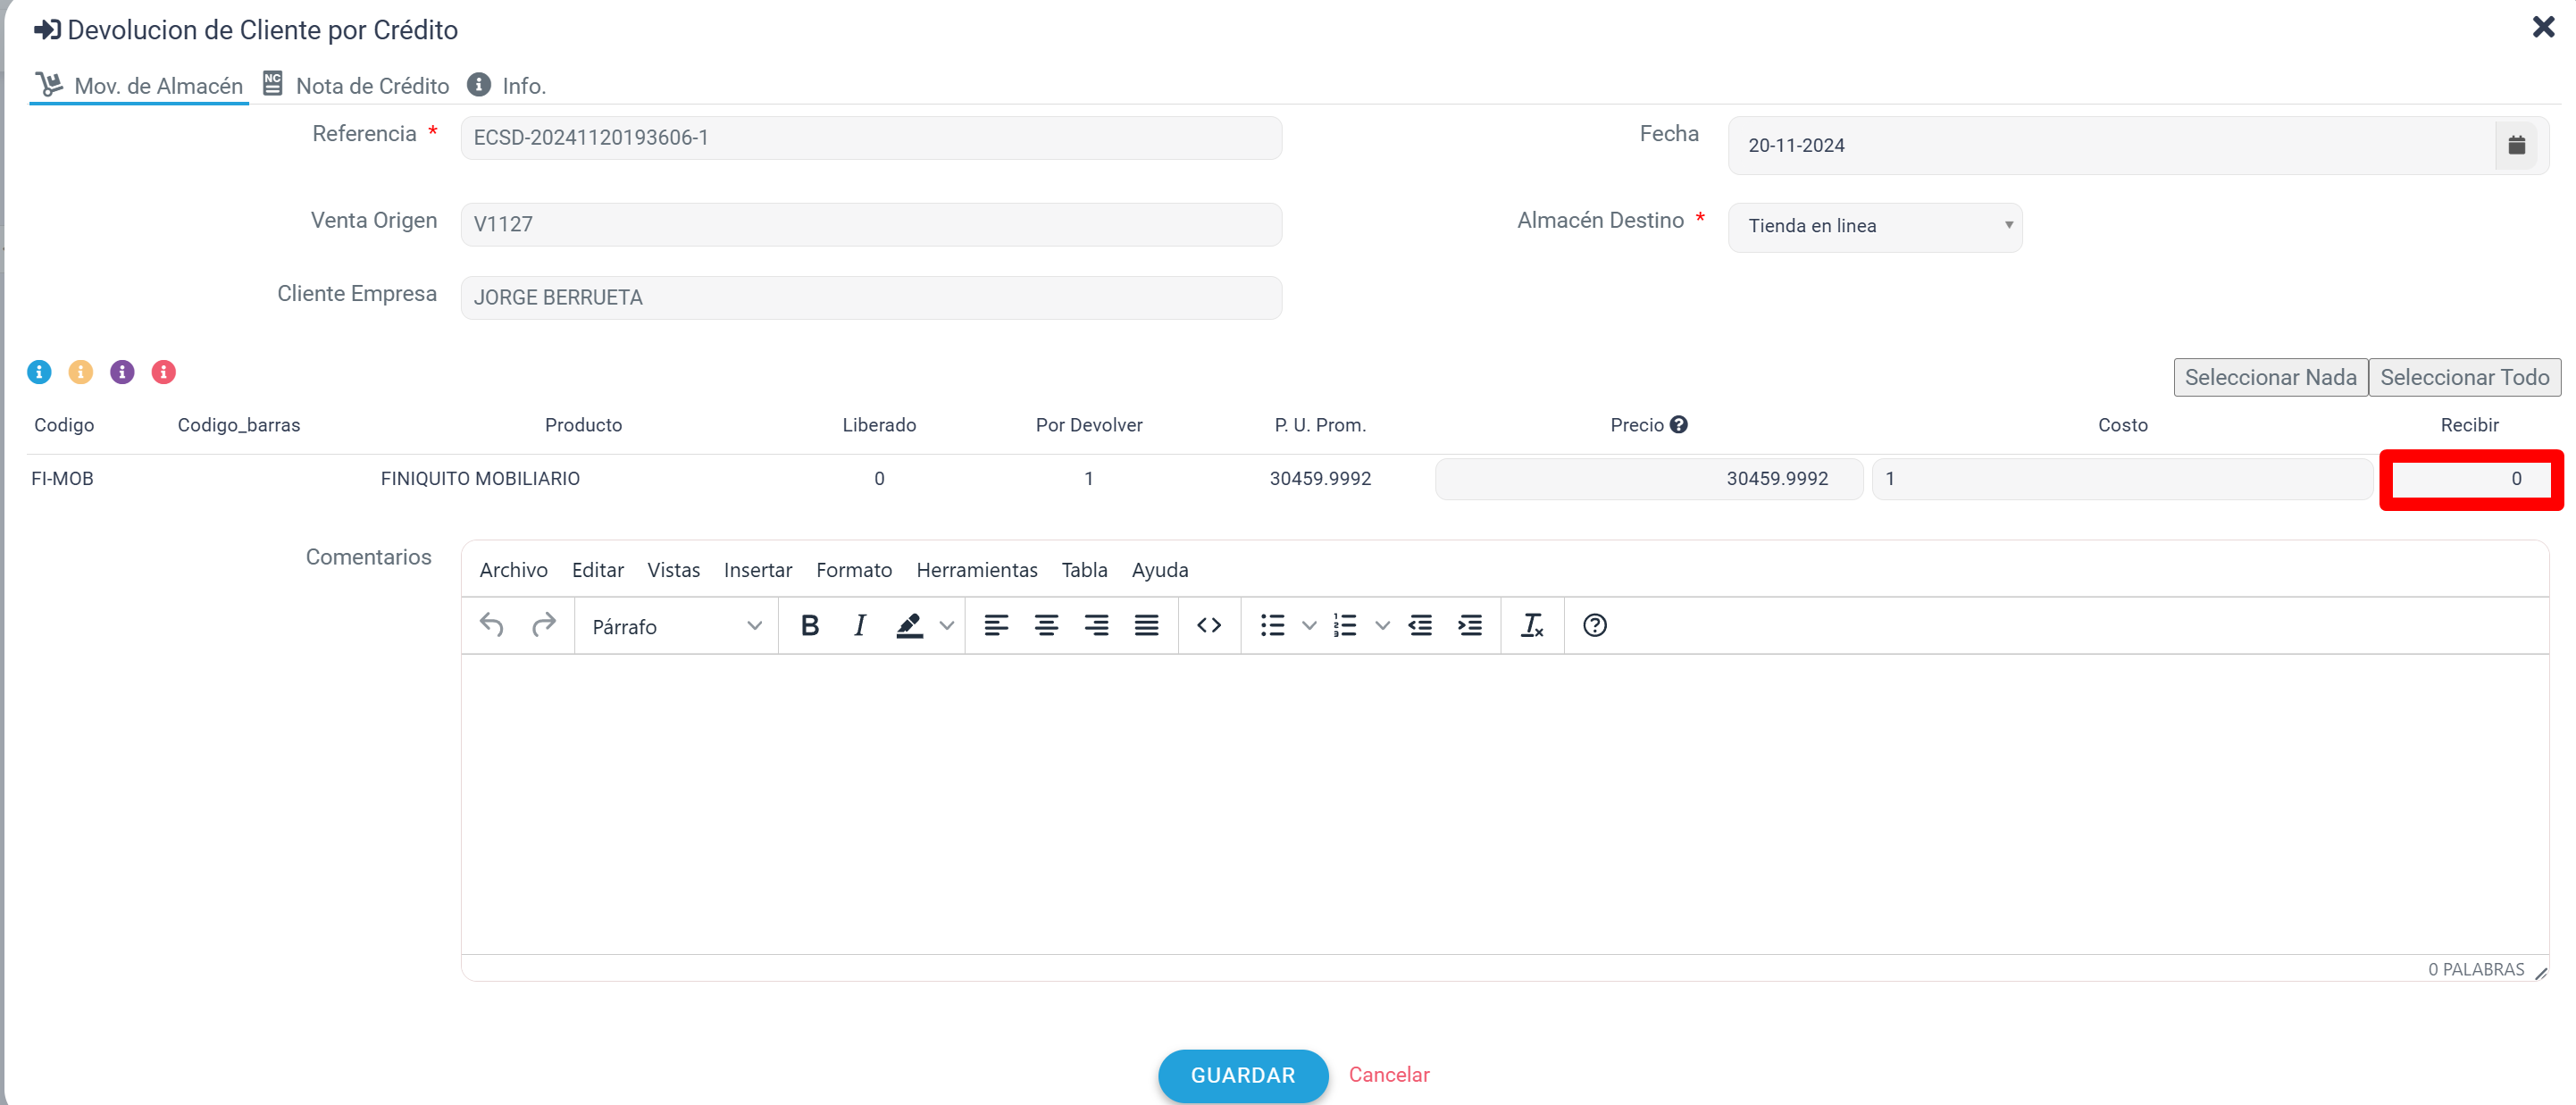Open Editar menu in editor

598,570
